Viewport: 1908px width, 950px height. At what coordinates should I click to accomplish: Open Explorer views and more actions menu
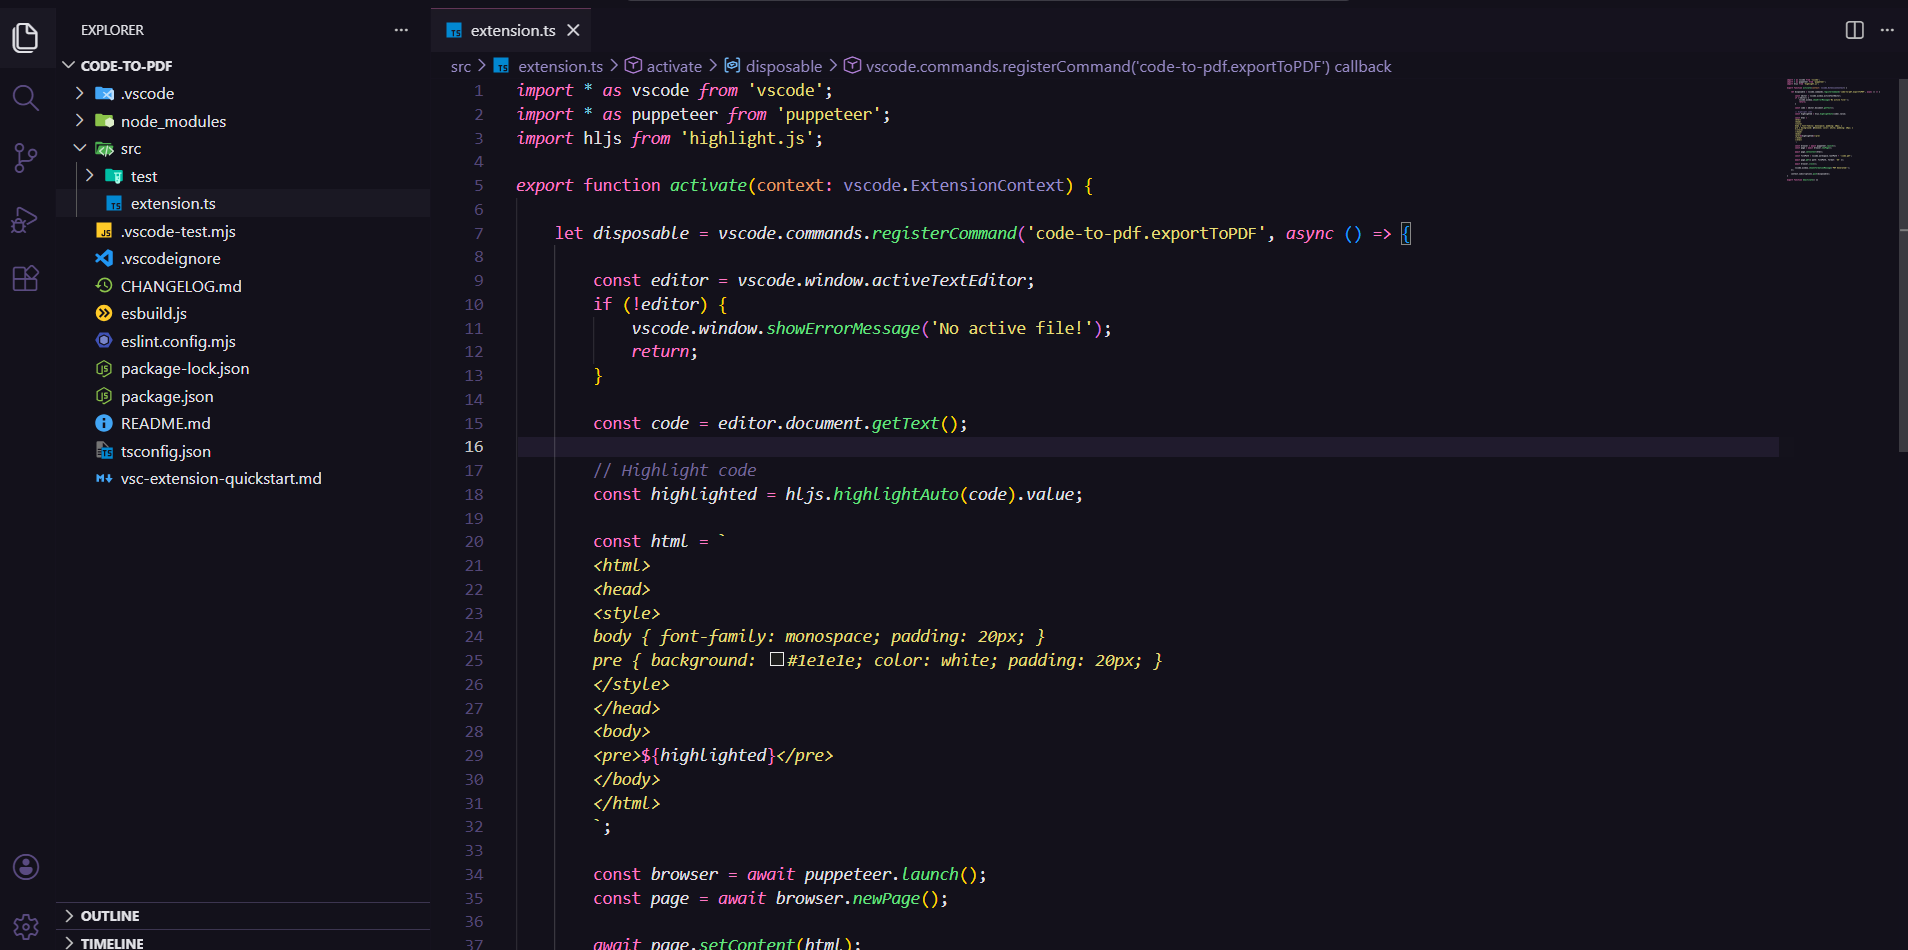click(401, 30)
